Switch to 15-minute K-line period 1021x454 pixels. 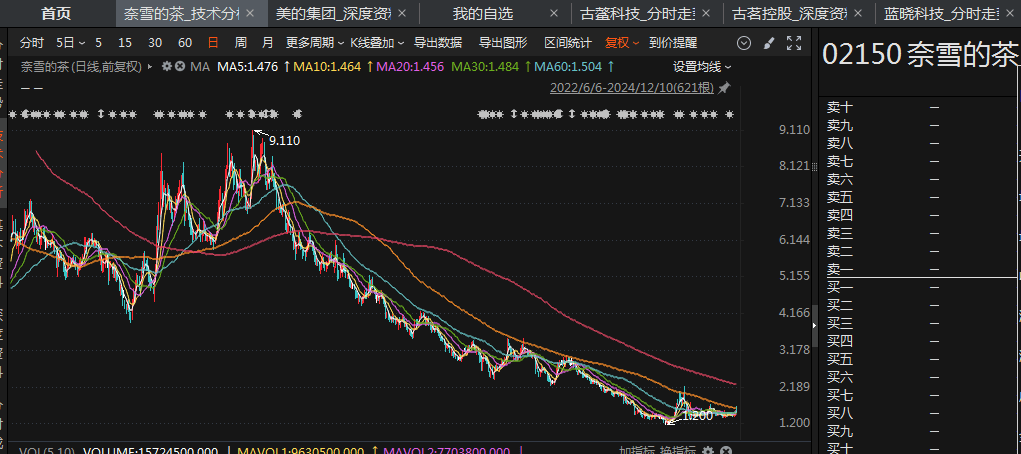[x=125, y=43]
